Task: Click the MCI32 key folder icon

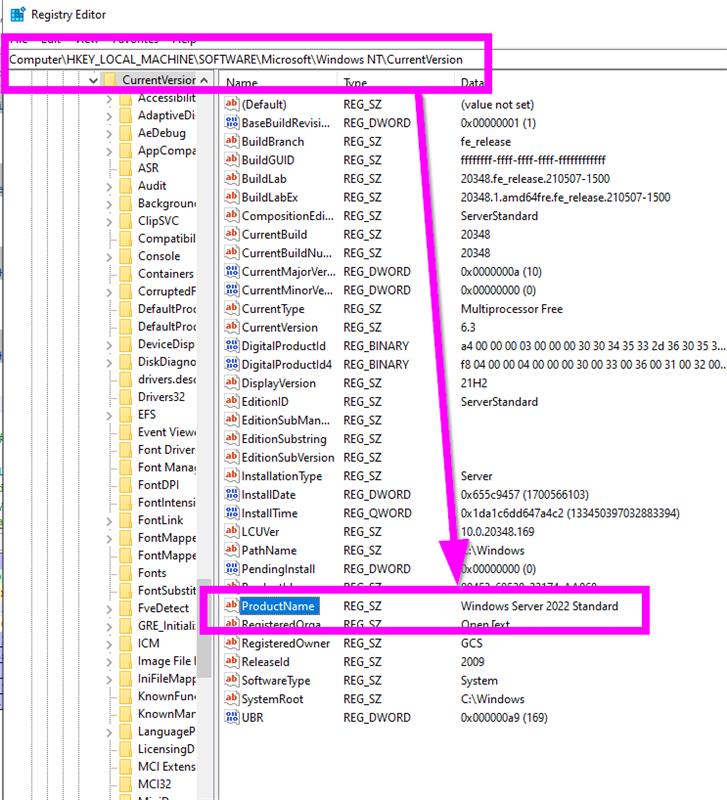Action: click(125, 784)
